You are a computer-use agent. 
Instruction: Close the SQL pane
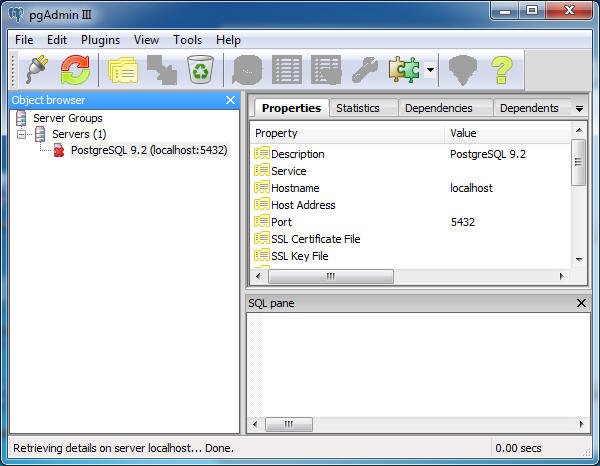[581, 303]
